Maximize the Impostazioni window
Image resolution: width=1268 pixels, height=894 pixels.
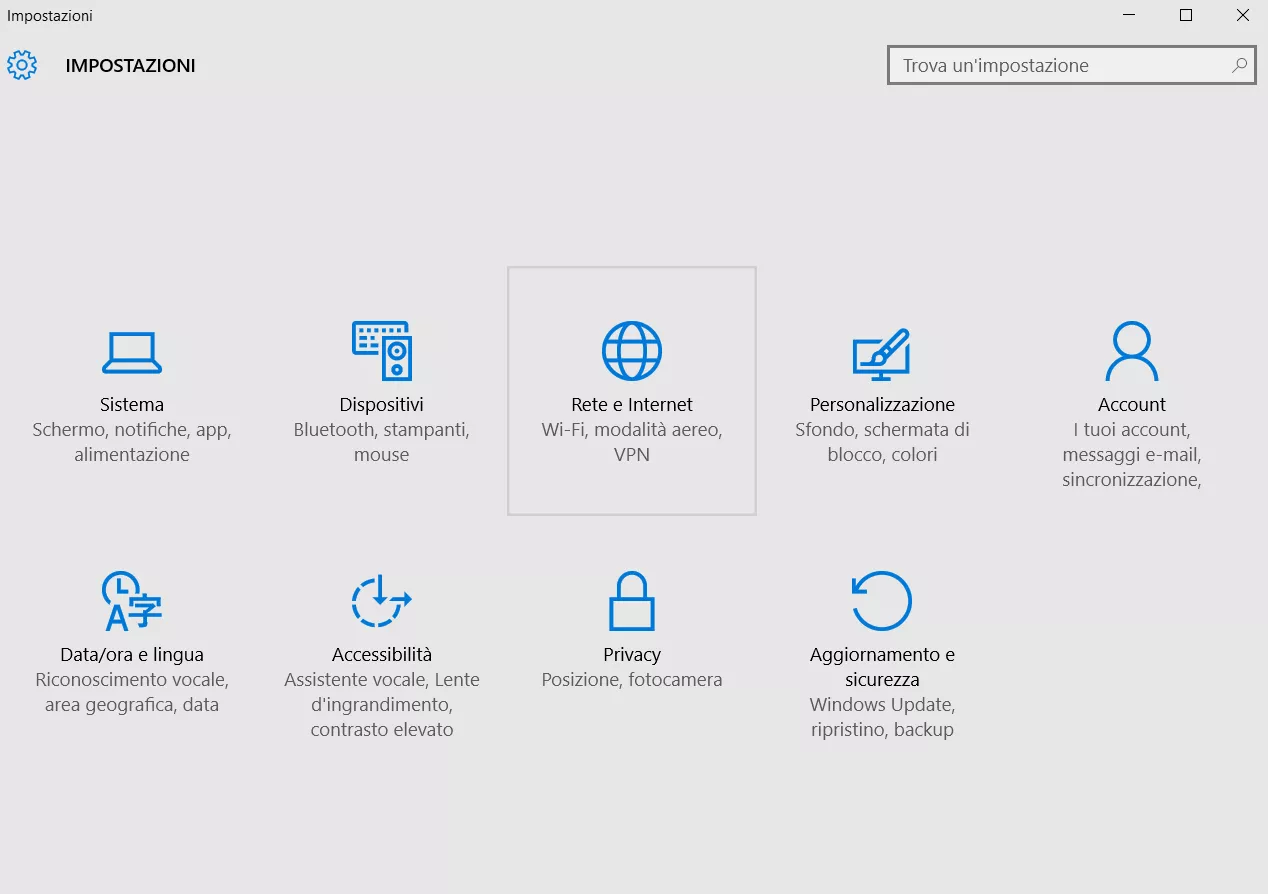click(x=1185, y=15)
